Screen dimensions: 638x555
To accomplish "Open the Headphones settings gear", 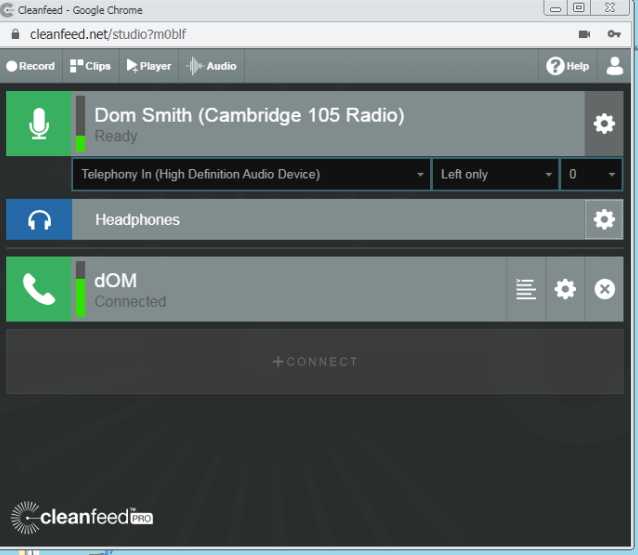I will point(604,220).
